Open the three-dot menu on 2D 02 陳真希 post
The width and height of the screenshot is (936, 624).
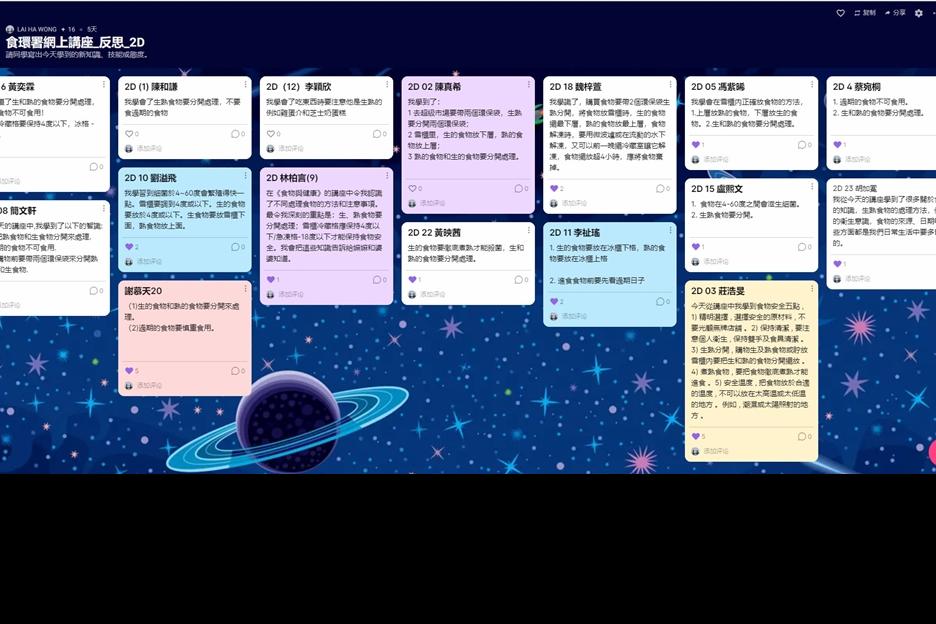click(529, 86)
